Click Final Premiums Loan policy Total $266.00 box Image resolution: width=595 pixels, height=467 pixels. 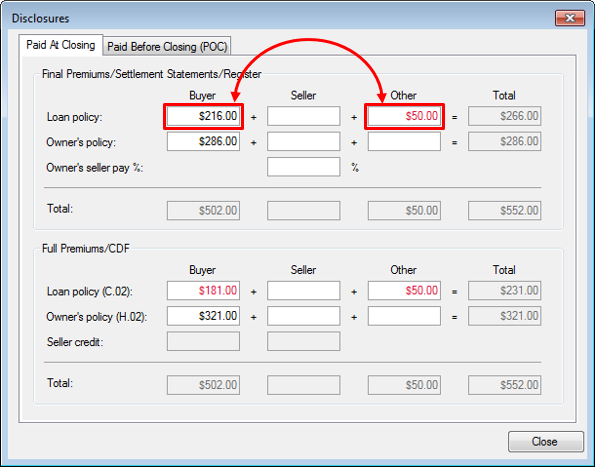[x=504, y=116]
